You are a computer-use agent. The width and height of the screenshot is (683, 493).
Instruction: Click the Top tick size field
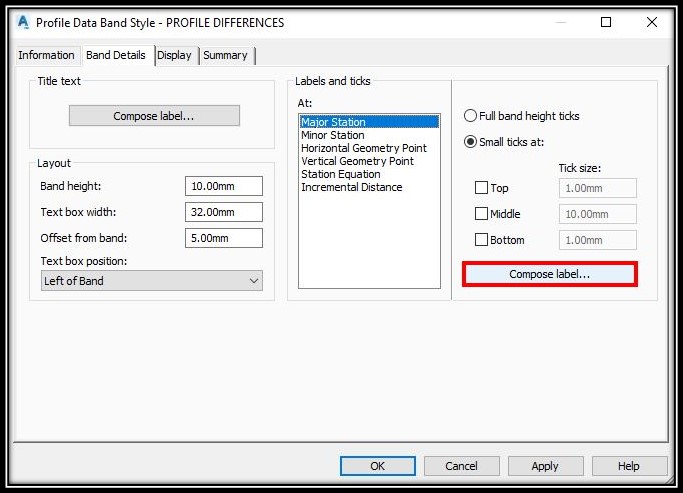tap(598, 188)
